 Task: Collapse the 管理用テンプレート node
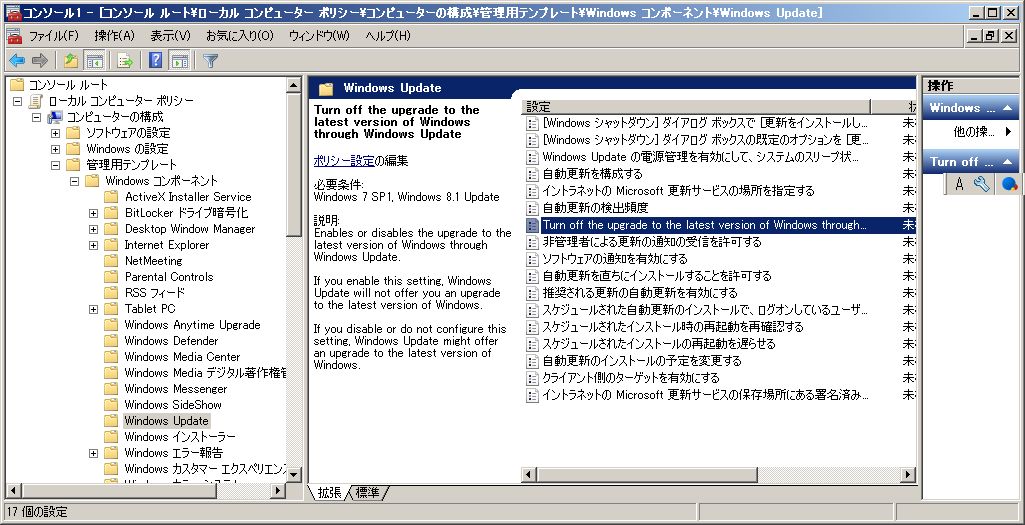tap(56, 165)
